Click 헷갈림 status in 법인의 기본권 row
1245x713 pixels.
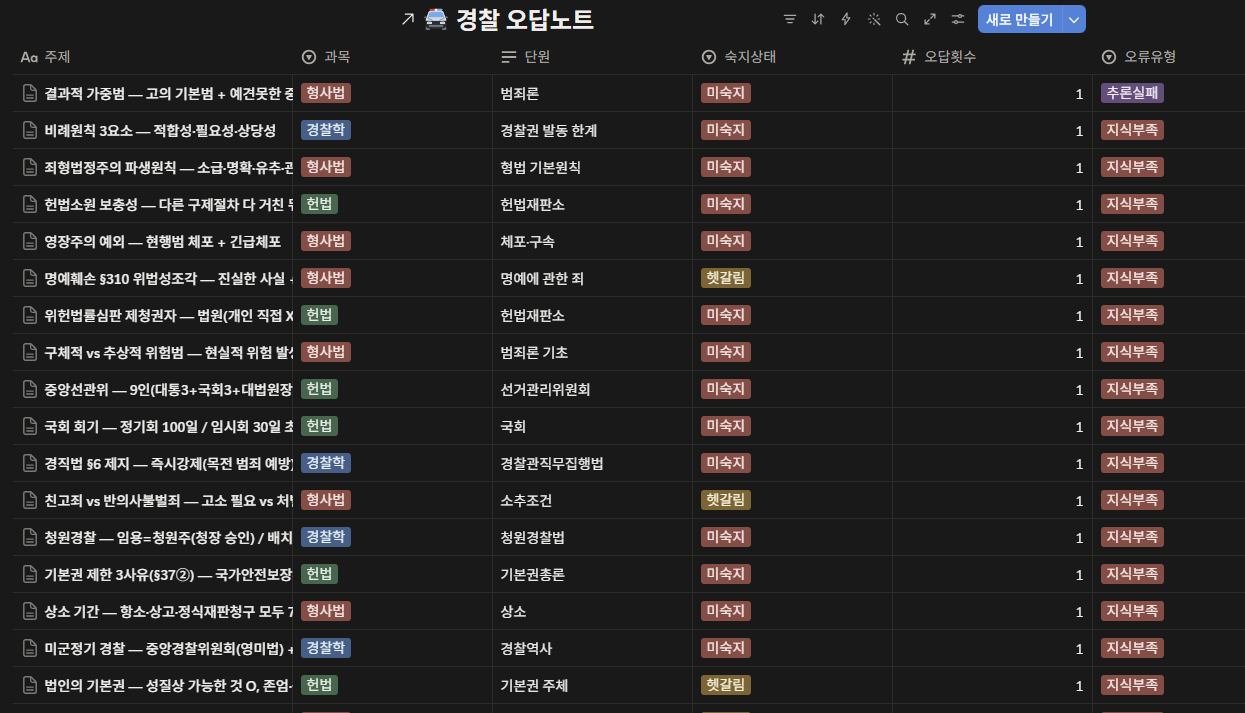click(726, 685)
